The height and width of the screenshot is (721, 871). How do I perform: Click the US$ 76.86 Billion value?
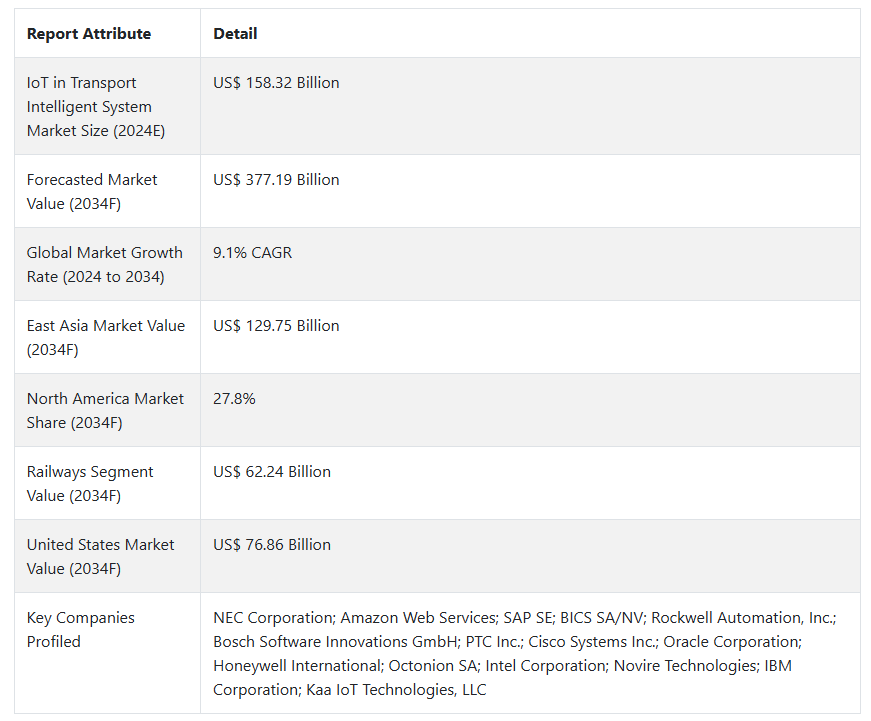point(271,545)
